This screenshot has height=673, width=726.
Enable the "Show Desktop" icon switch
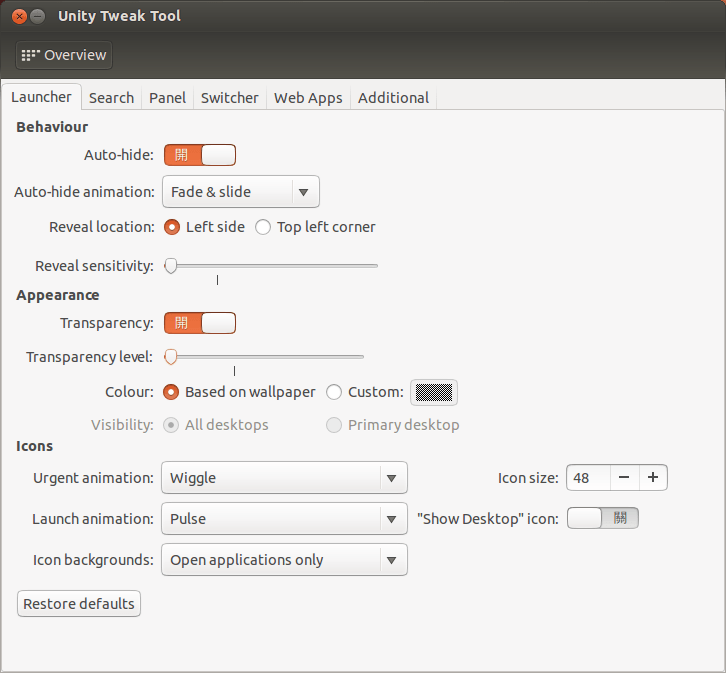coord(603,518)
